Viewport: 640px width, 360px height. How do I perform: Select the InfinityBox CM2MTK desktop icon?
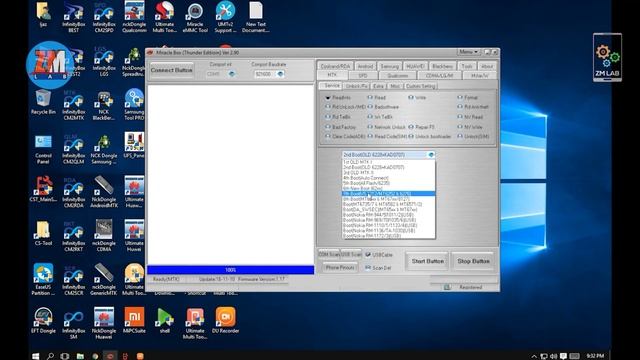(73, 105)
